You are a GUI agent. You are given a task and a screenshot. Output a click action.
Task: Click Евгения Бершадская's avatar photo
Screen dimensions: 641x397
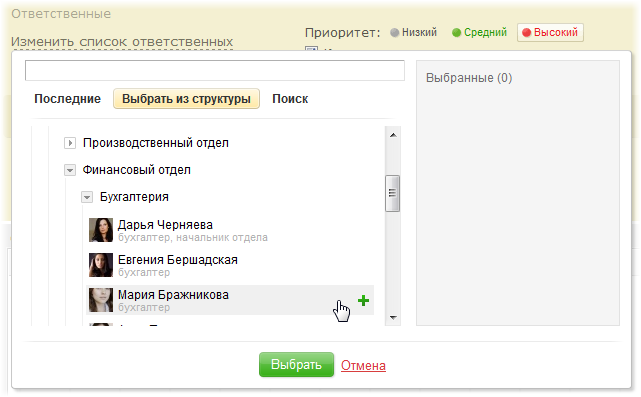[101, 265]
